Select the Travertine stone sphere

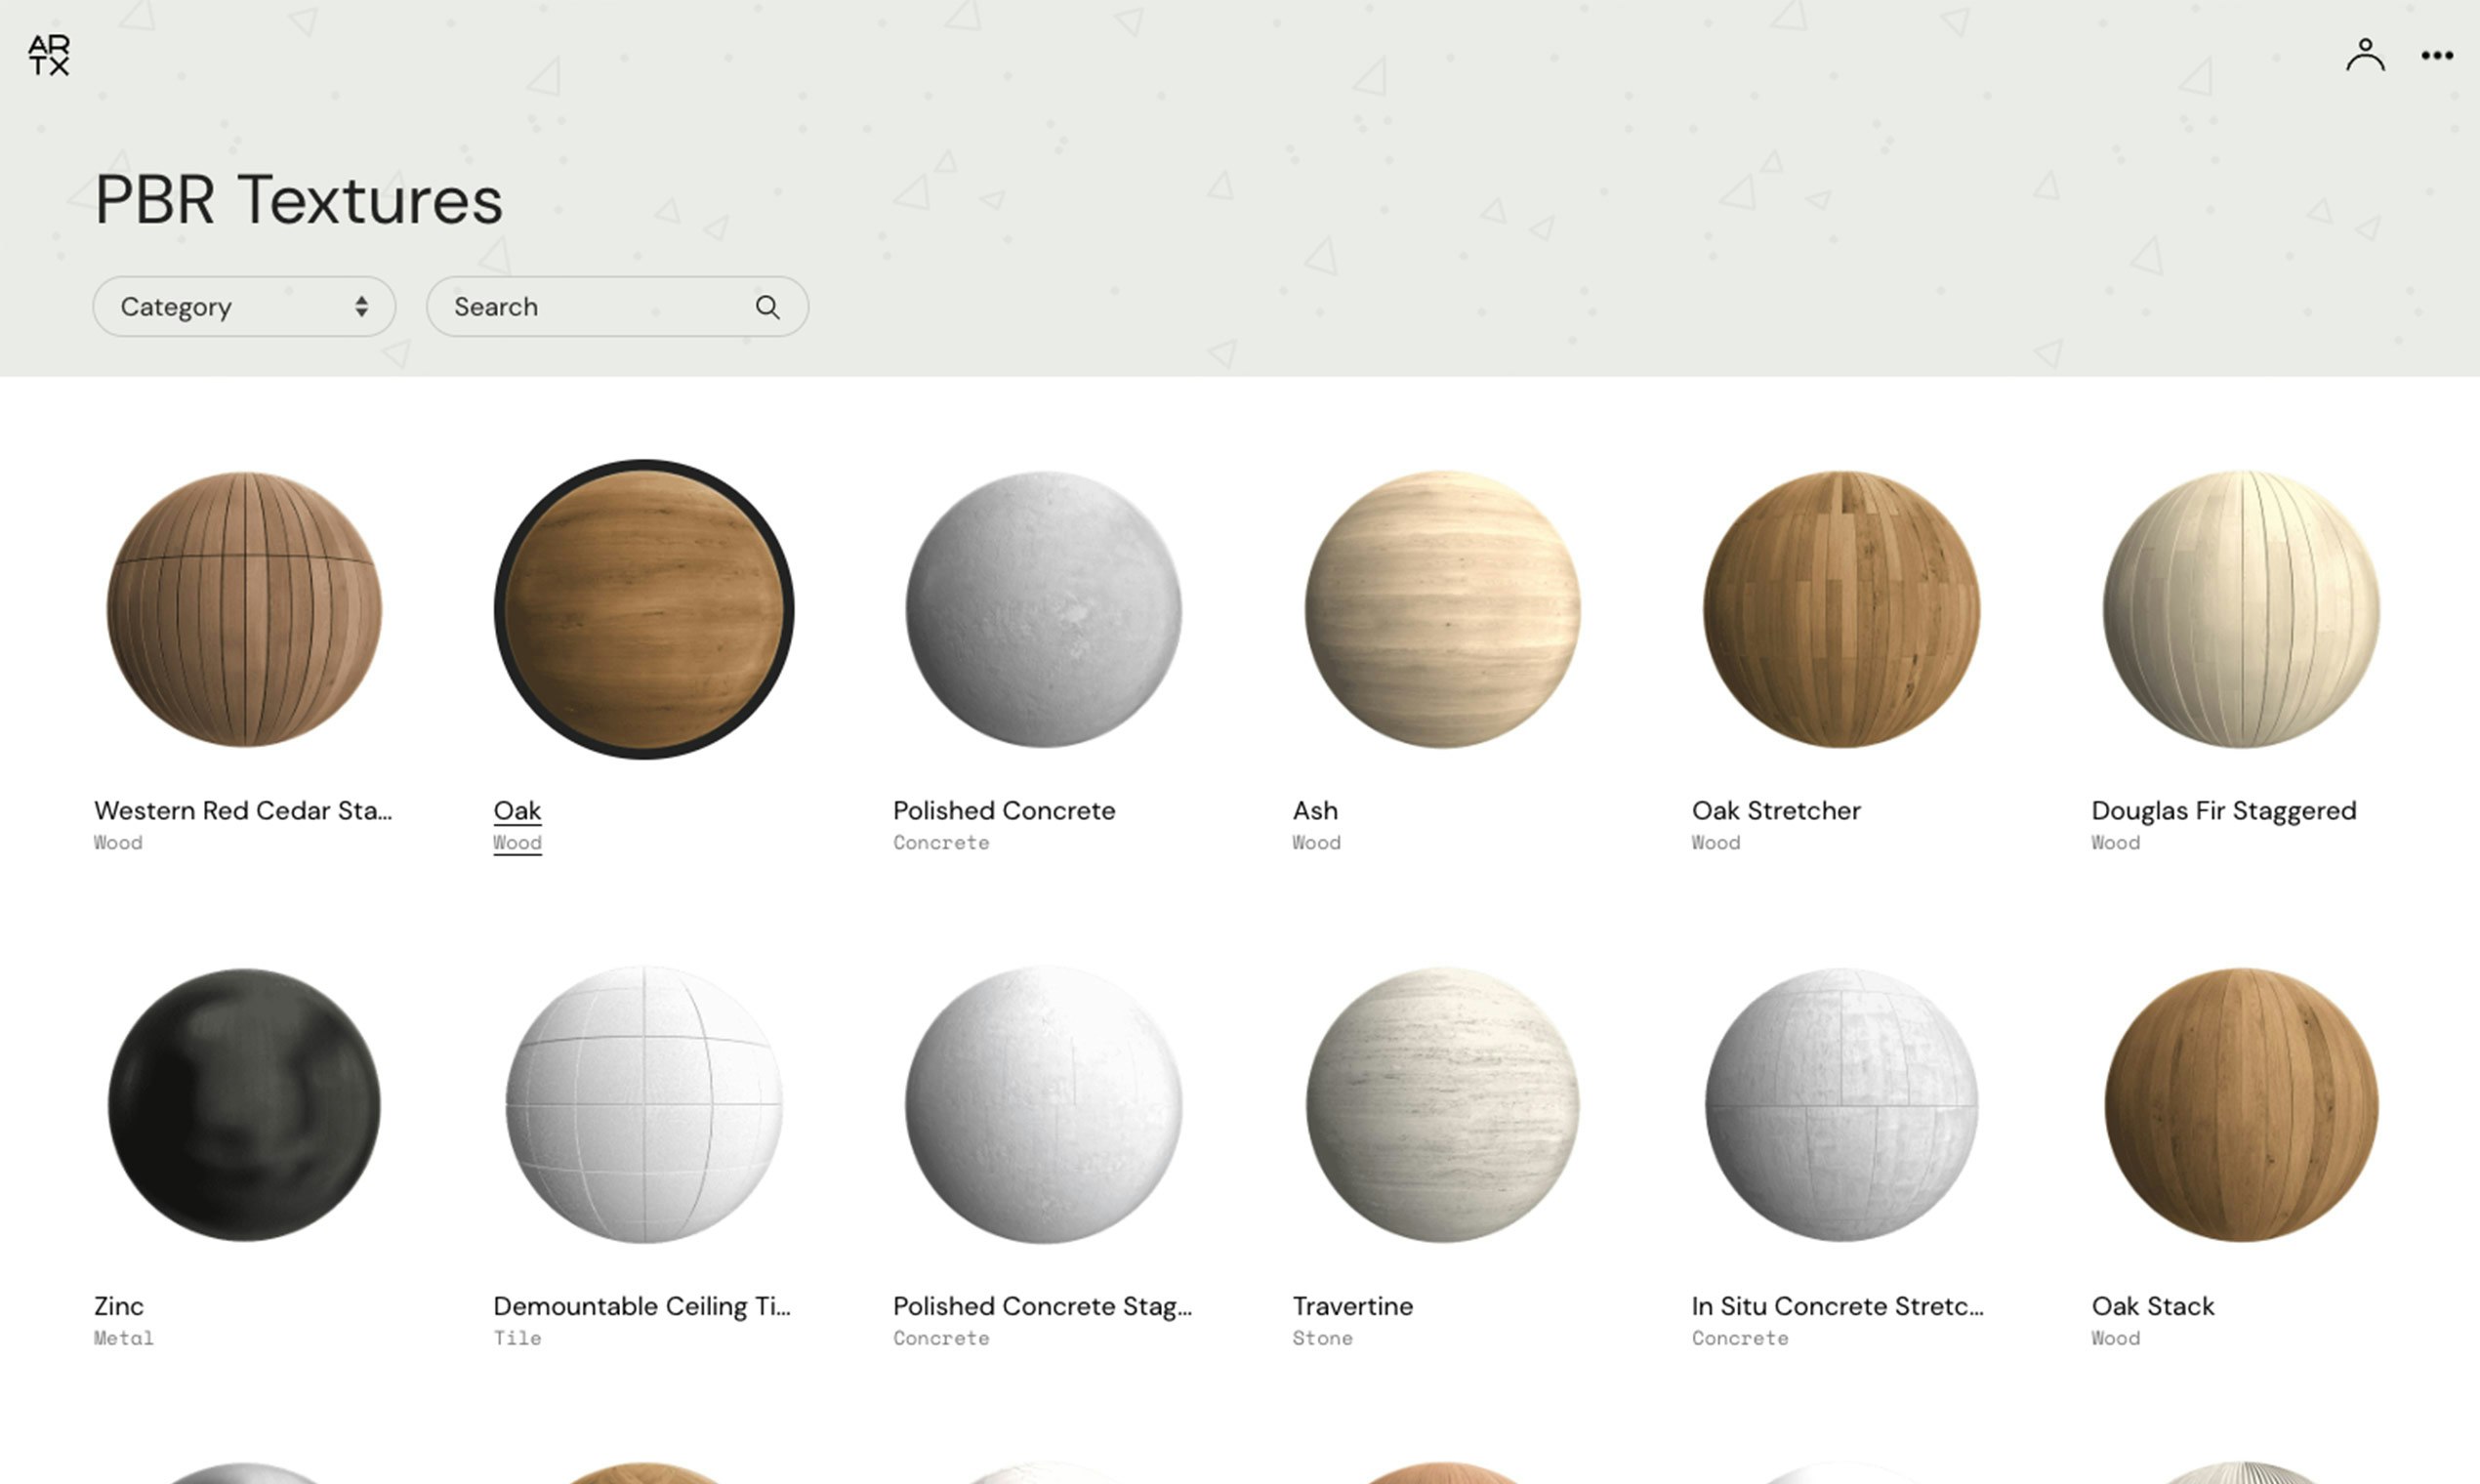pos(1442,1105)
